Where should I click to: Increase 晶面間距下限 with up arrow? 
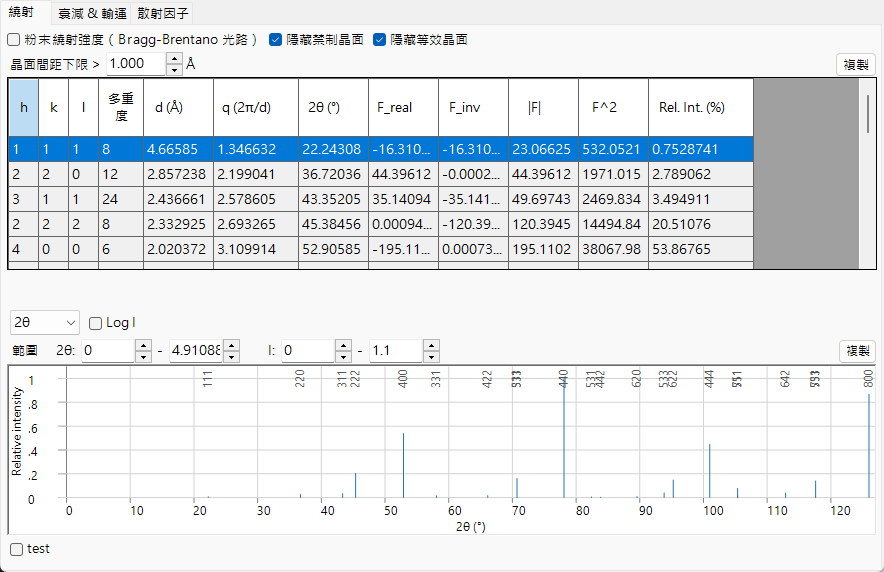pyautogui.click(x=175, y=58)
